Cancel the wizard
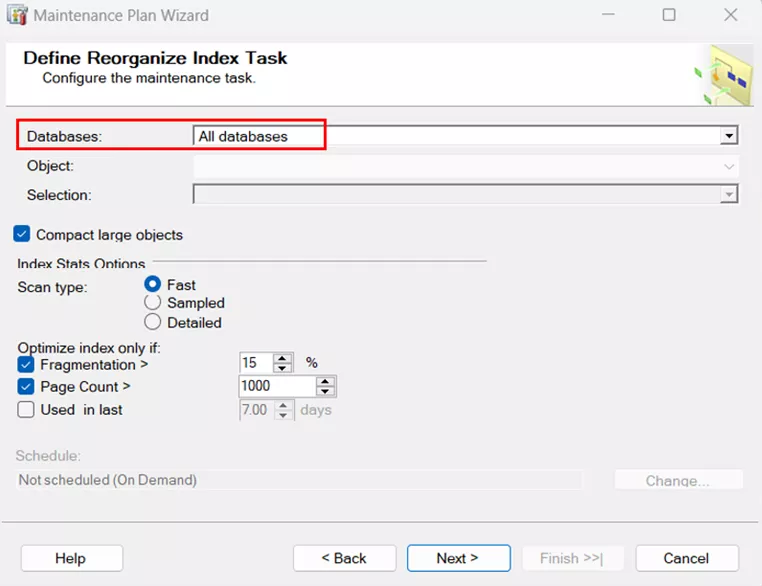The height and width of the screenshot is (586, 762). click(x=687, y=558)
